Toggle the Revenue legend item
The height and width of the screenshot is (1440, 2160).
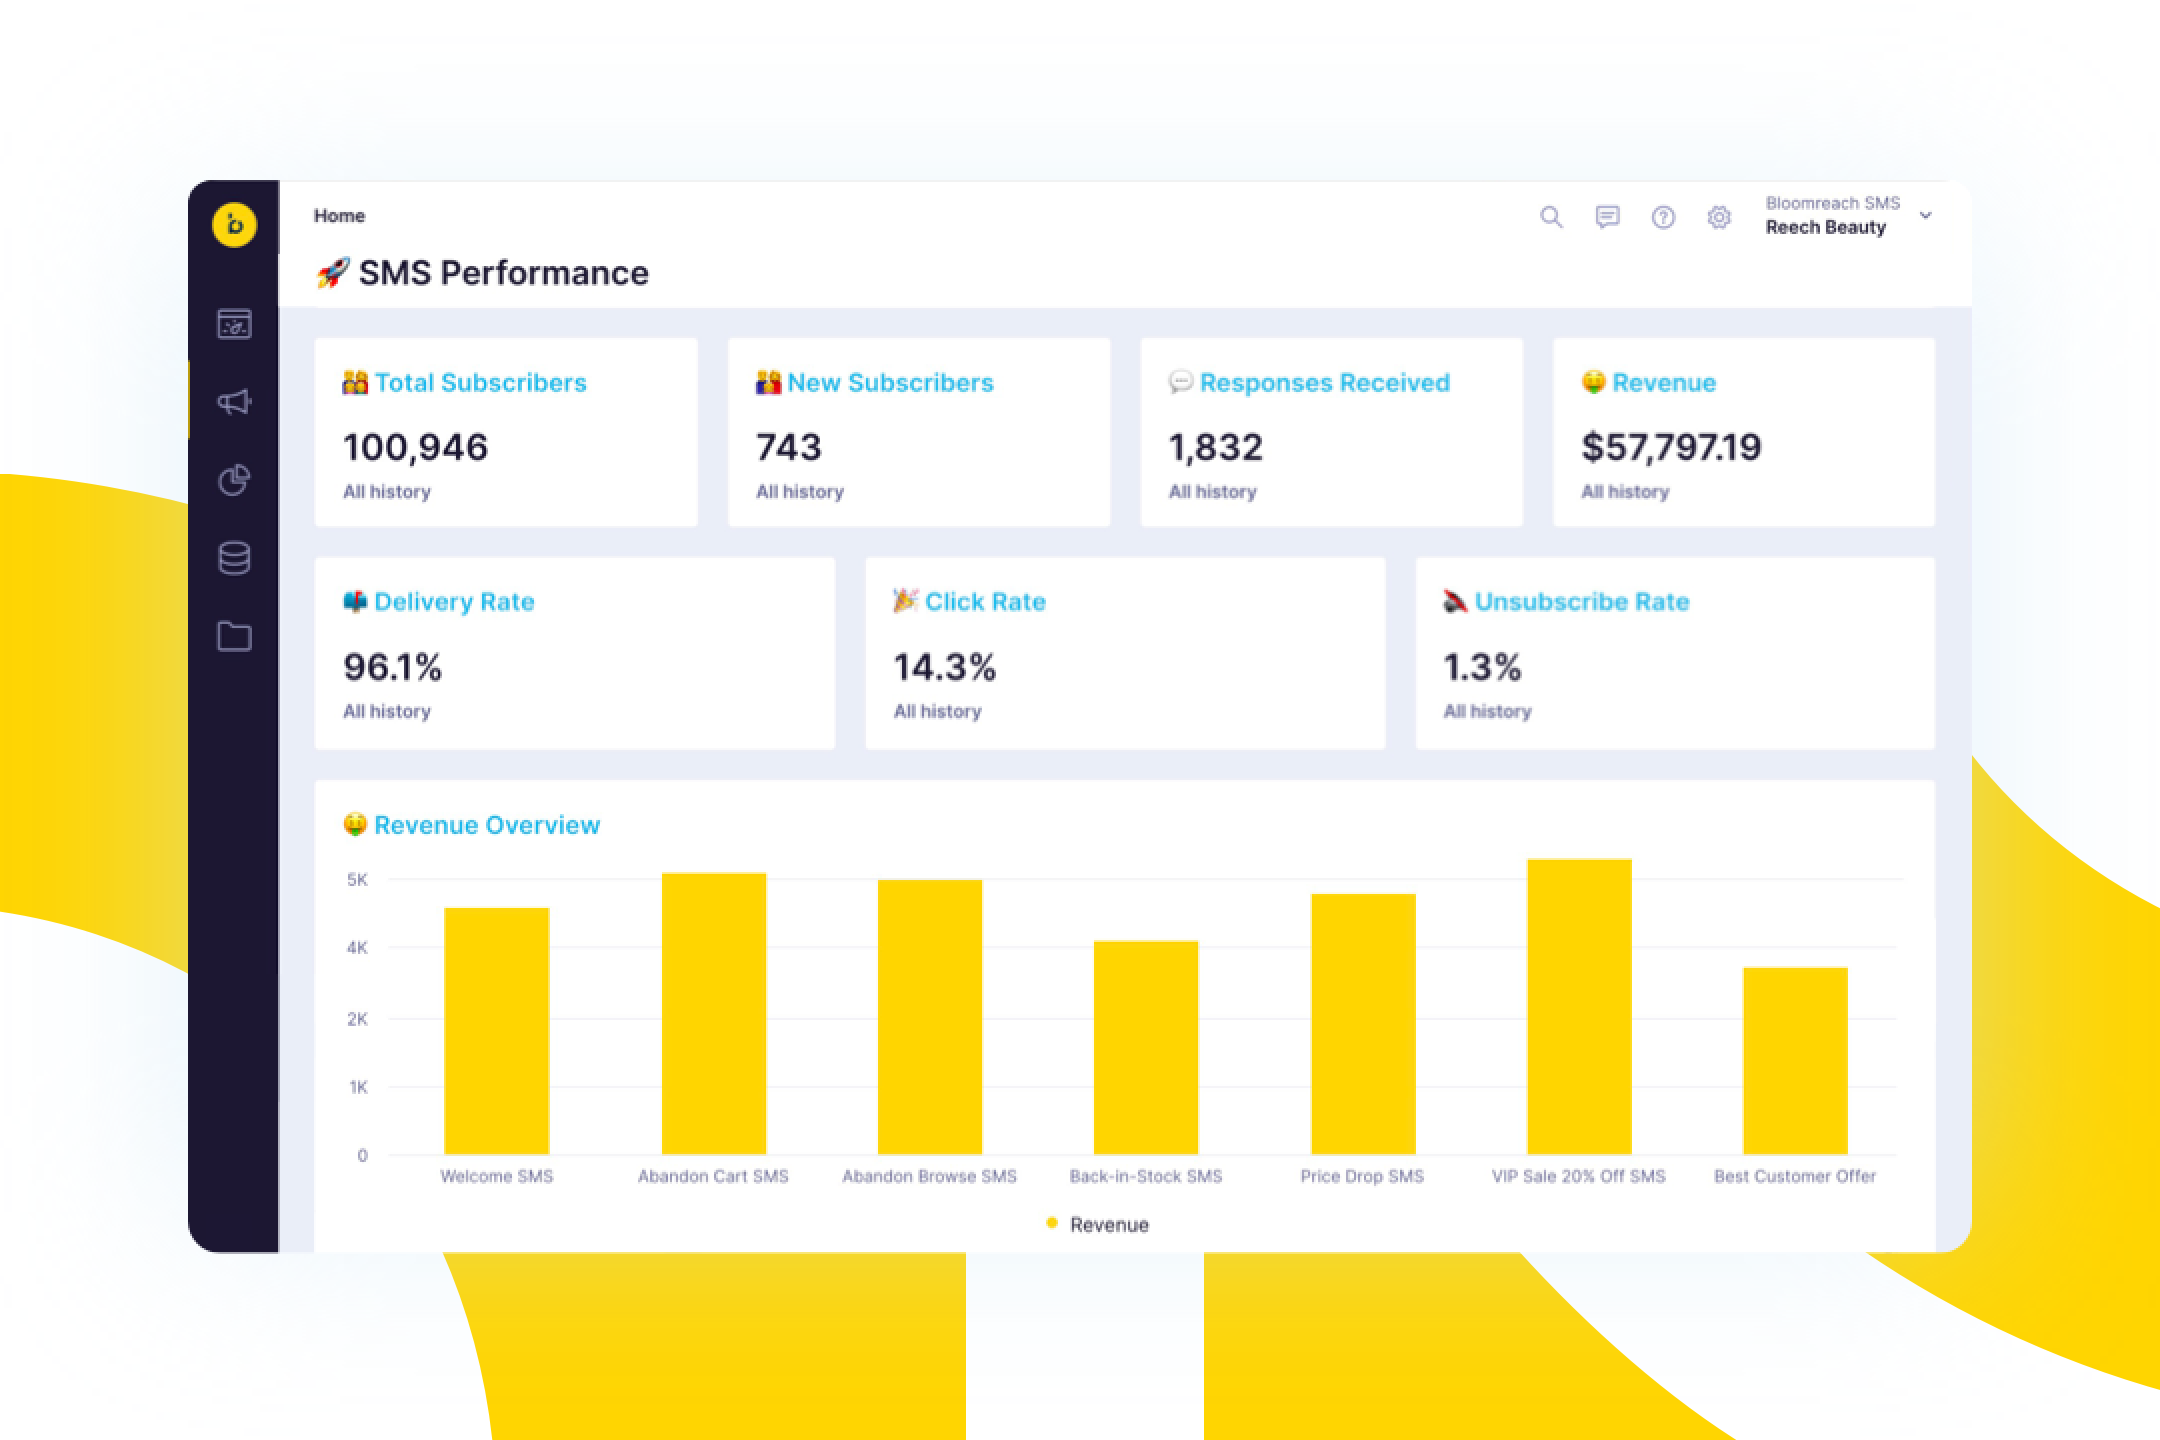point(1098,1224)
